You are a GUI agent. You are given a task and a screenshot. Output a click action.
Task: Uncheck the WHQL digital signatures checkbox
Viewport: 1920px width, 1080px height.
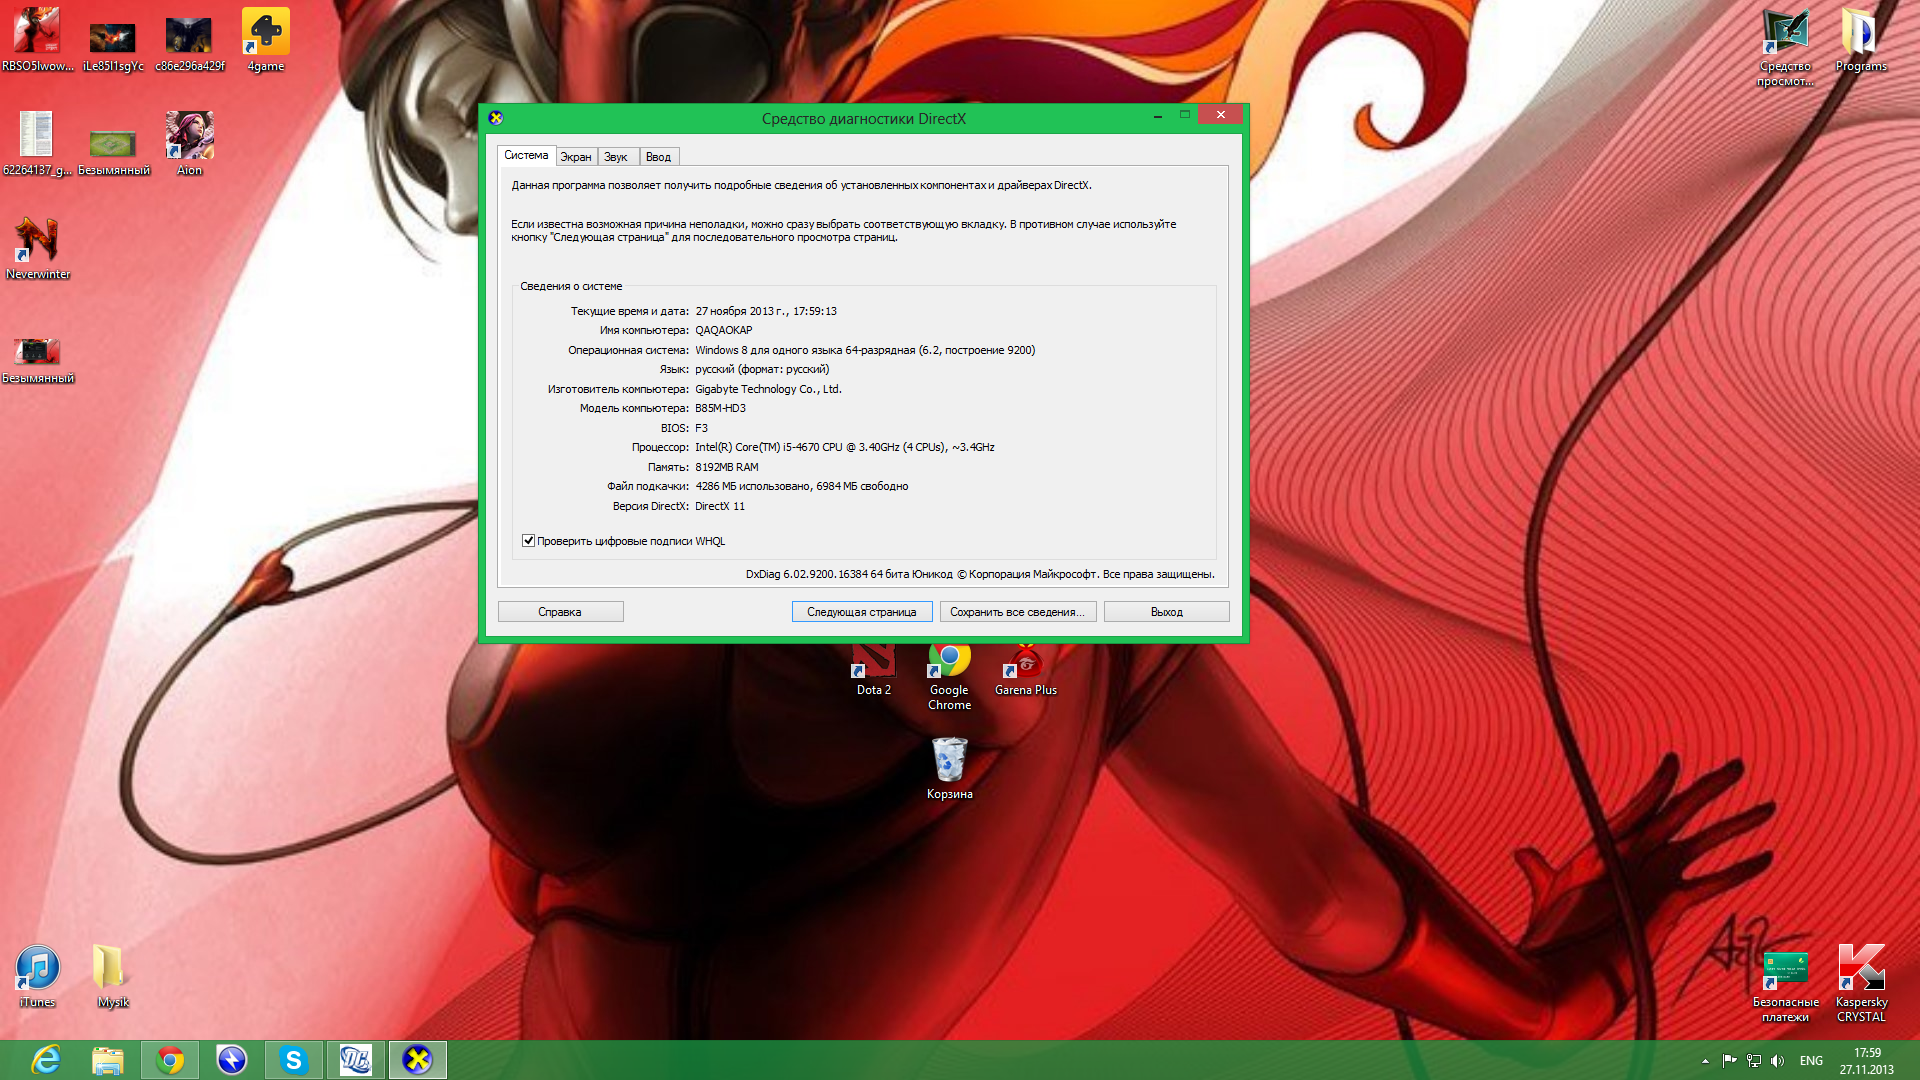[528, 541]
